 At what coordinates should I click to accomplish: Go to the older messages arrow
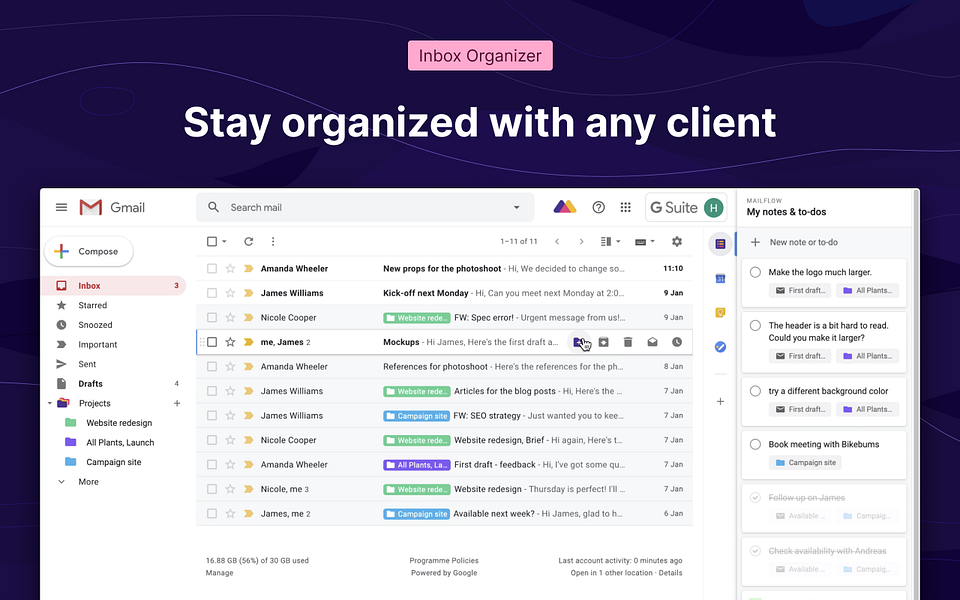point(581,242)
